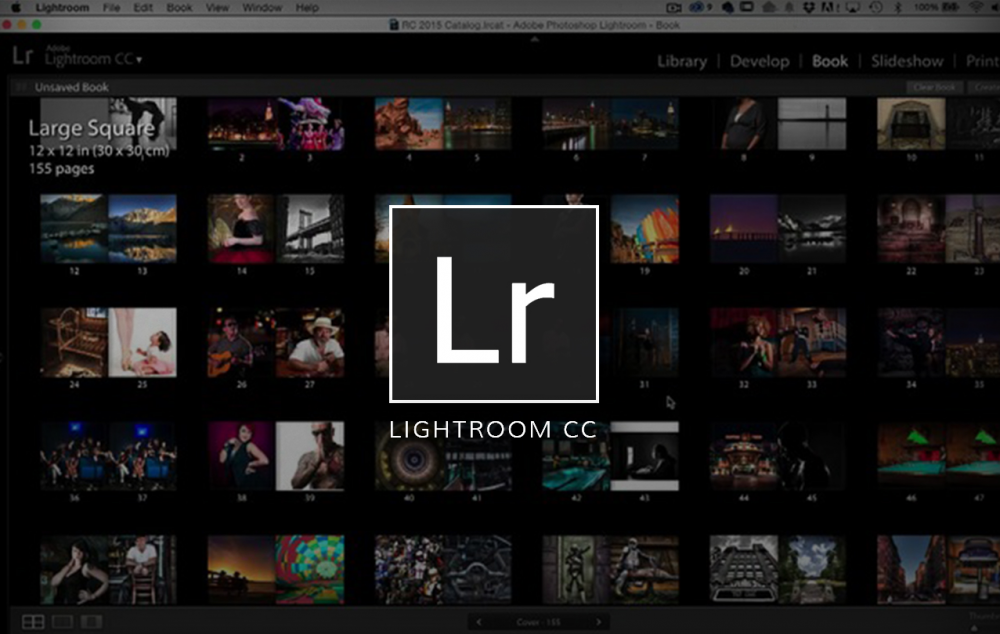Check battery status in menu bar
This screenshot has width=1000, height=634.
click(936, 8)
